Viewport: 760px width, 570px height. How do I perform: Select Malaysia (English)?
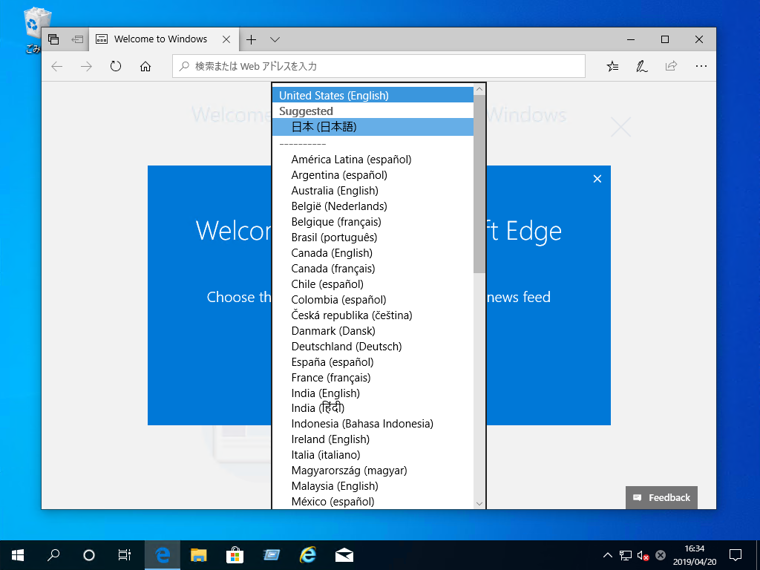pos(373,486)
